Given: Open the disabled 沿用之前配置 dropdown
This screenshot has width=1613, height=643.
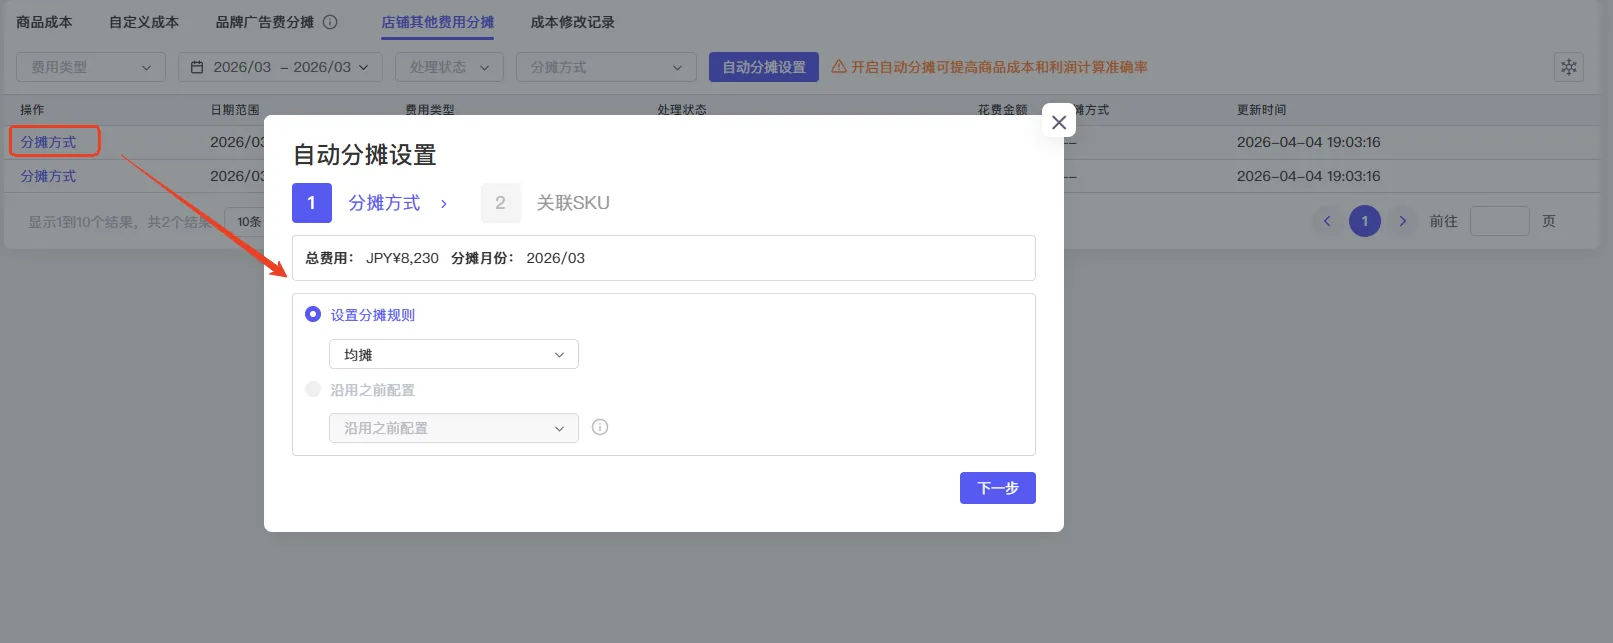Looking at the screenshot, I should pyautogui.click(x=454, y=428).
